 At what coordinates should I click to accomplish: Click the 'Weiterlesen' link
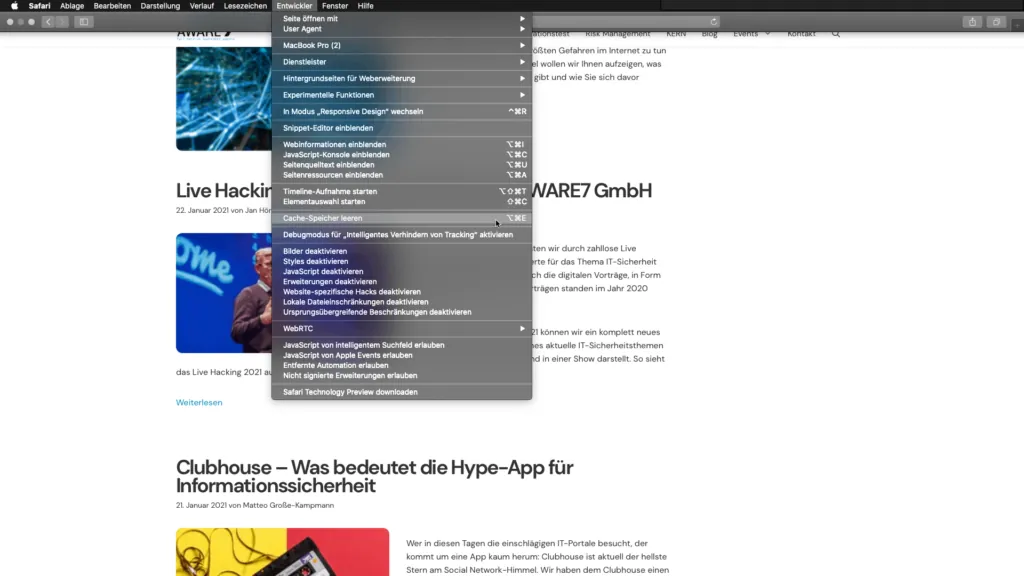199,402
